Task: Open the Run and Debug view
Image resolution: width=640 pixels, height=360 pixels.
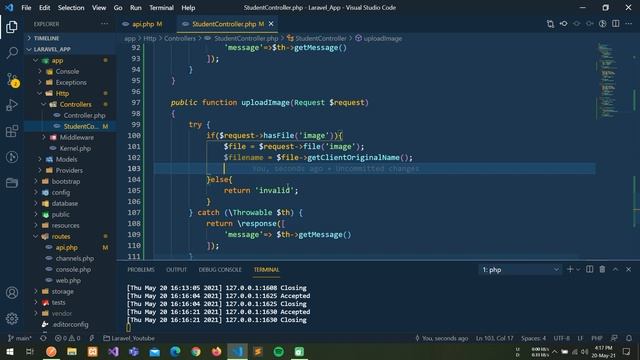Action: [12, 105]
